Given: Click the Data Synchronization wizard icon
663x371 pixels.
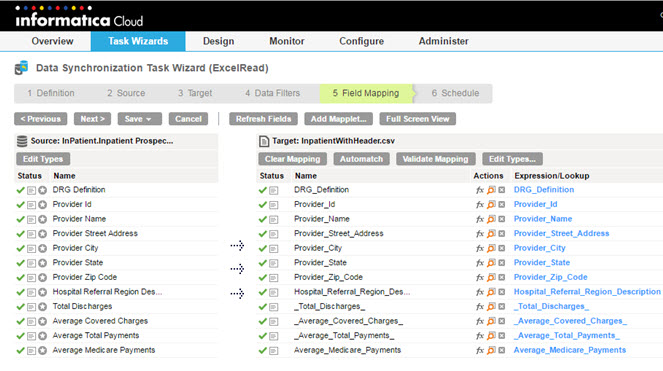Looking at the screenshot, I should pos(21,68).
